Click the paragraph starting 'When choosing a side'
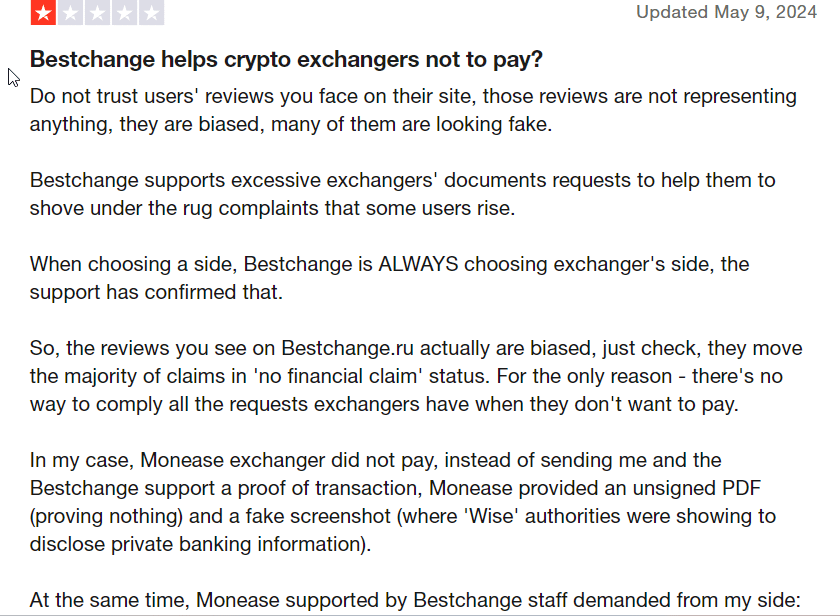Viewport: 840px width, 616px height. point(389,278)
